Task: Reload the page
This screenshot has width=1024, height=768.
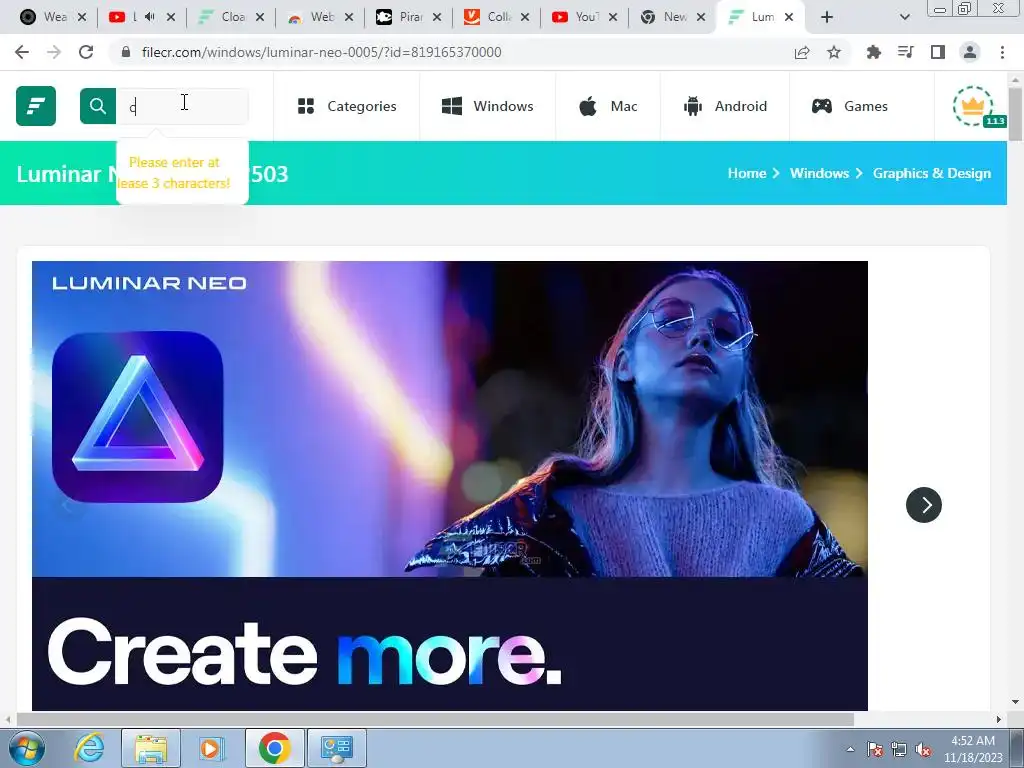Action: (x=86, y=52)
